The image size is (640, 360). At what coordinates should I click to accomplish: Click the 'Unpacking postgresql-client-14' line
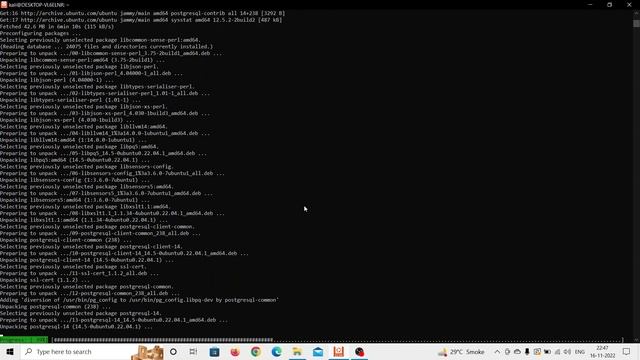[87, 260]
